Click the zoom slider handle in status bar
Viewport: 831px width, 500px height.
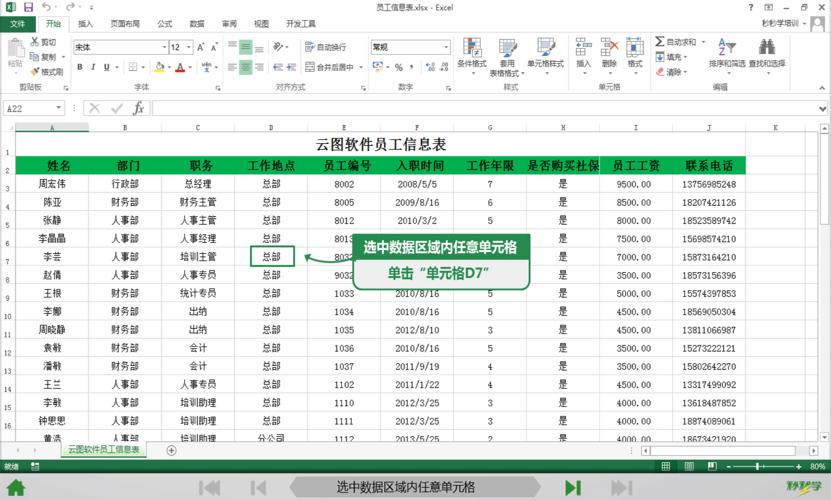pyautogui.click(x=758, y=466)
